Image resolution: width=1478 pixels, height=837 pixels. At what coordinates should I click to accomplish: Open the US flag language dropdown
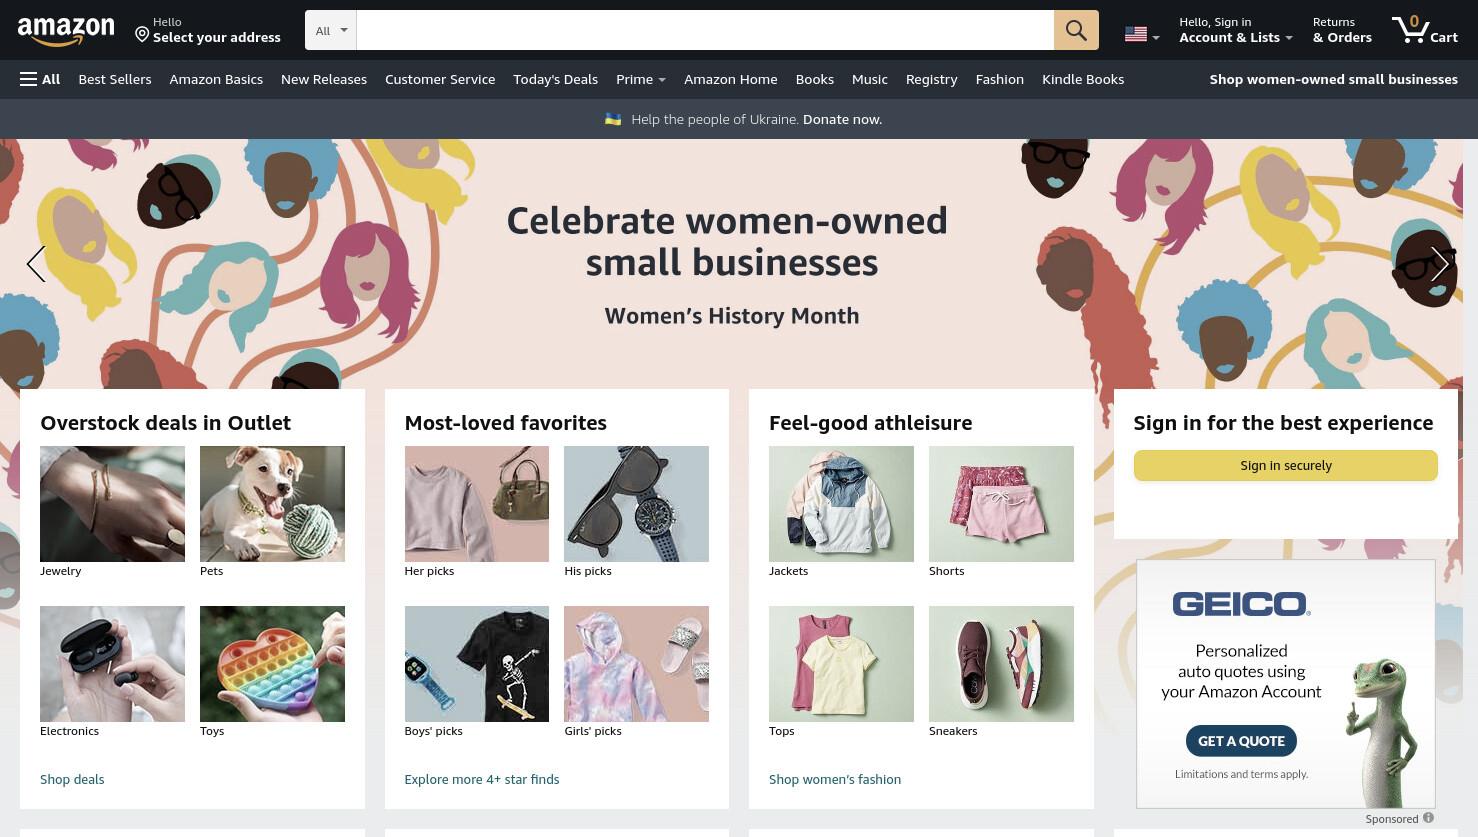[x=1142, y=35]
